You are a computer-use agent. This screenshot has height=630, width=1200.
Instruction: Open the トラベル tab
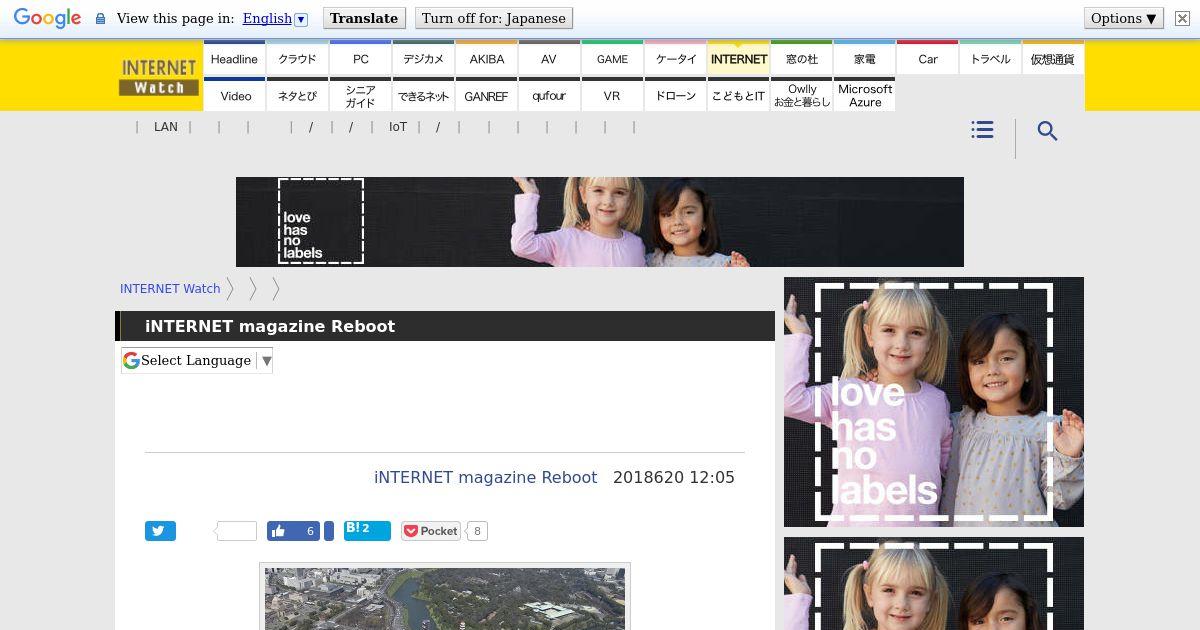(990, 59)
